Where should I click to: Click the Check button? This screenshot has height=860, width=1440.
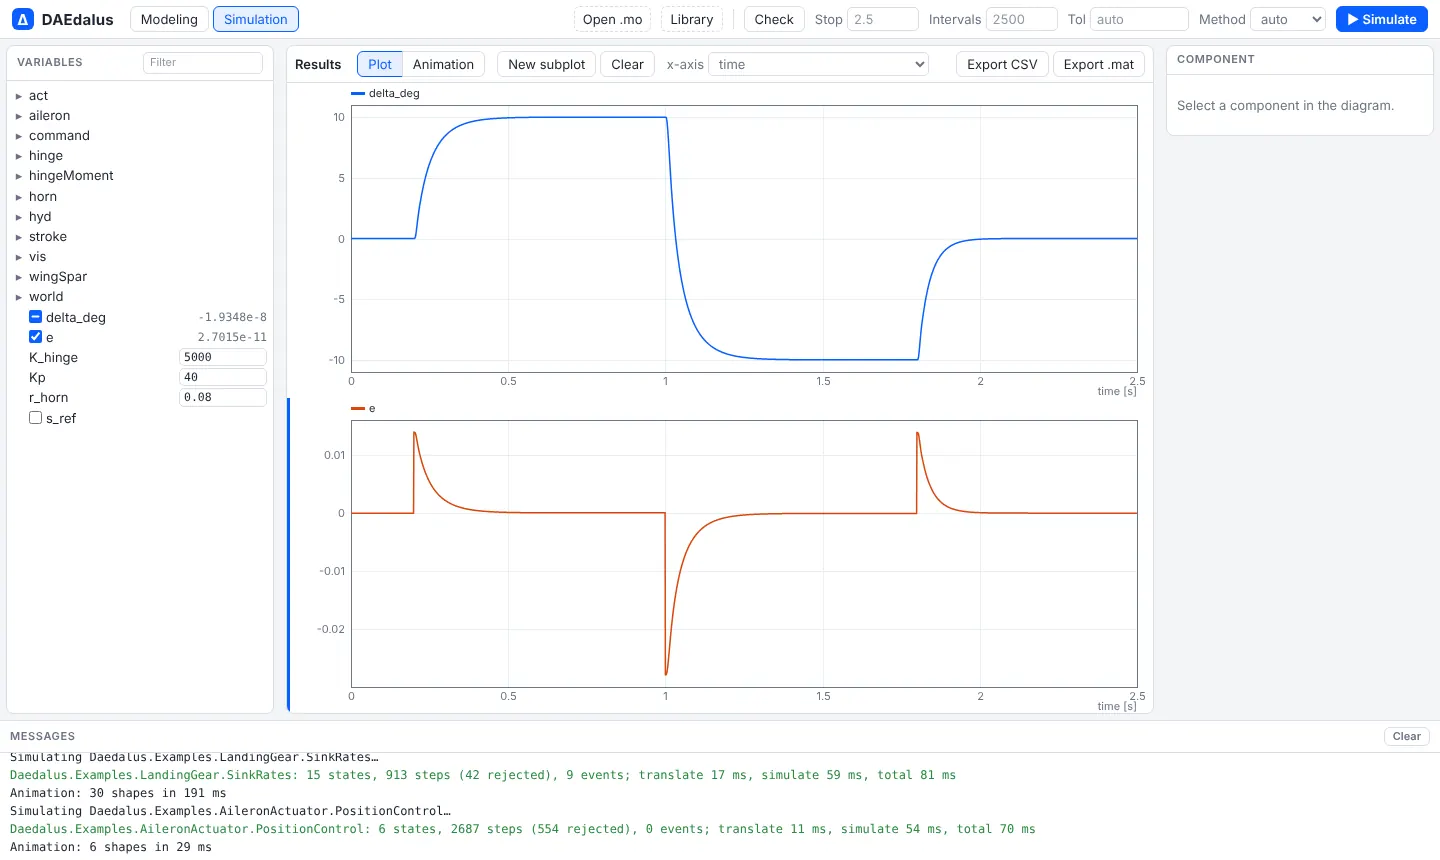[774, 19]
